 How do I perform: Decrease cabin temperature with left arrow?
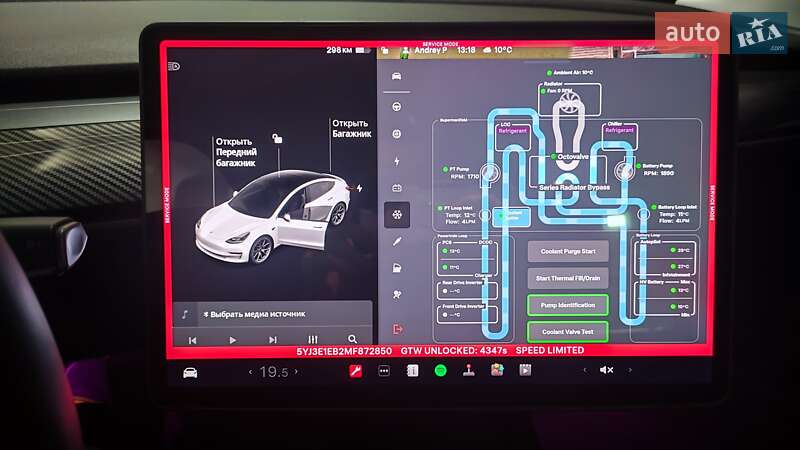pos(250,372)
